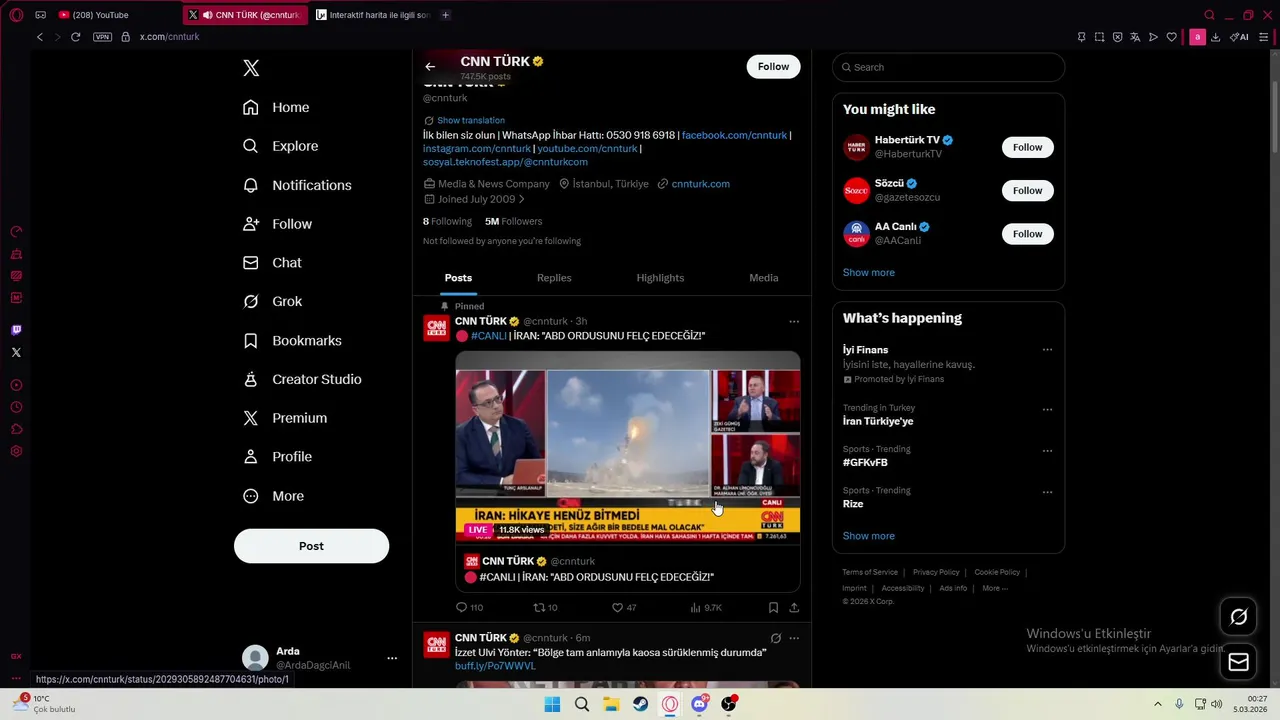Image resolution: width=1280 pixels, height=720 pixels.
Task: Open options for #GFKvFB trend
Action: [x=1047, y=451]
